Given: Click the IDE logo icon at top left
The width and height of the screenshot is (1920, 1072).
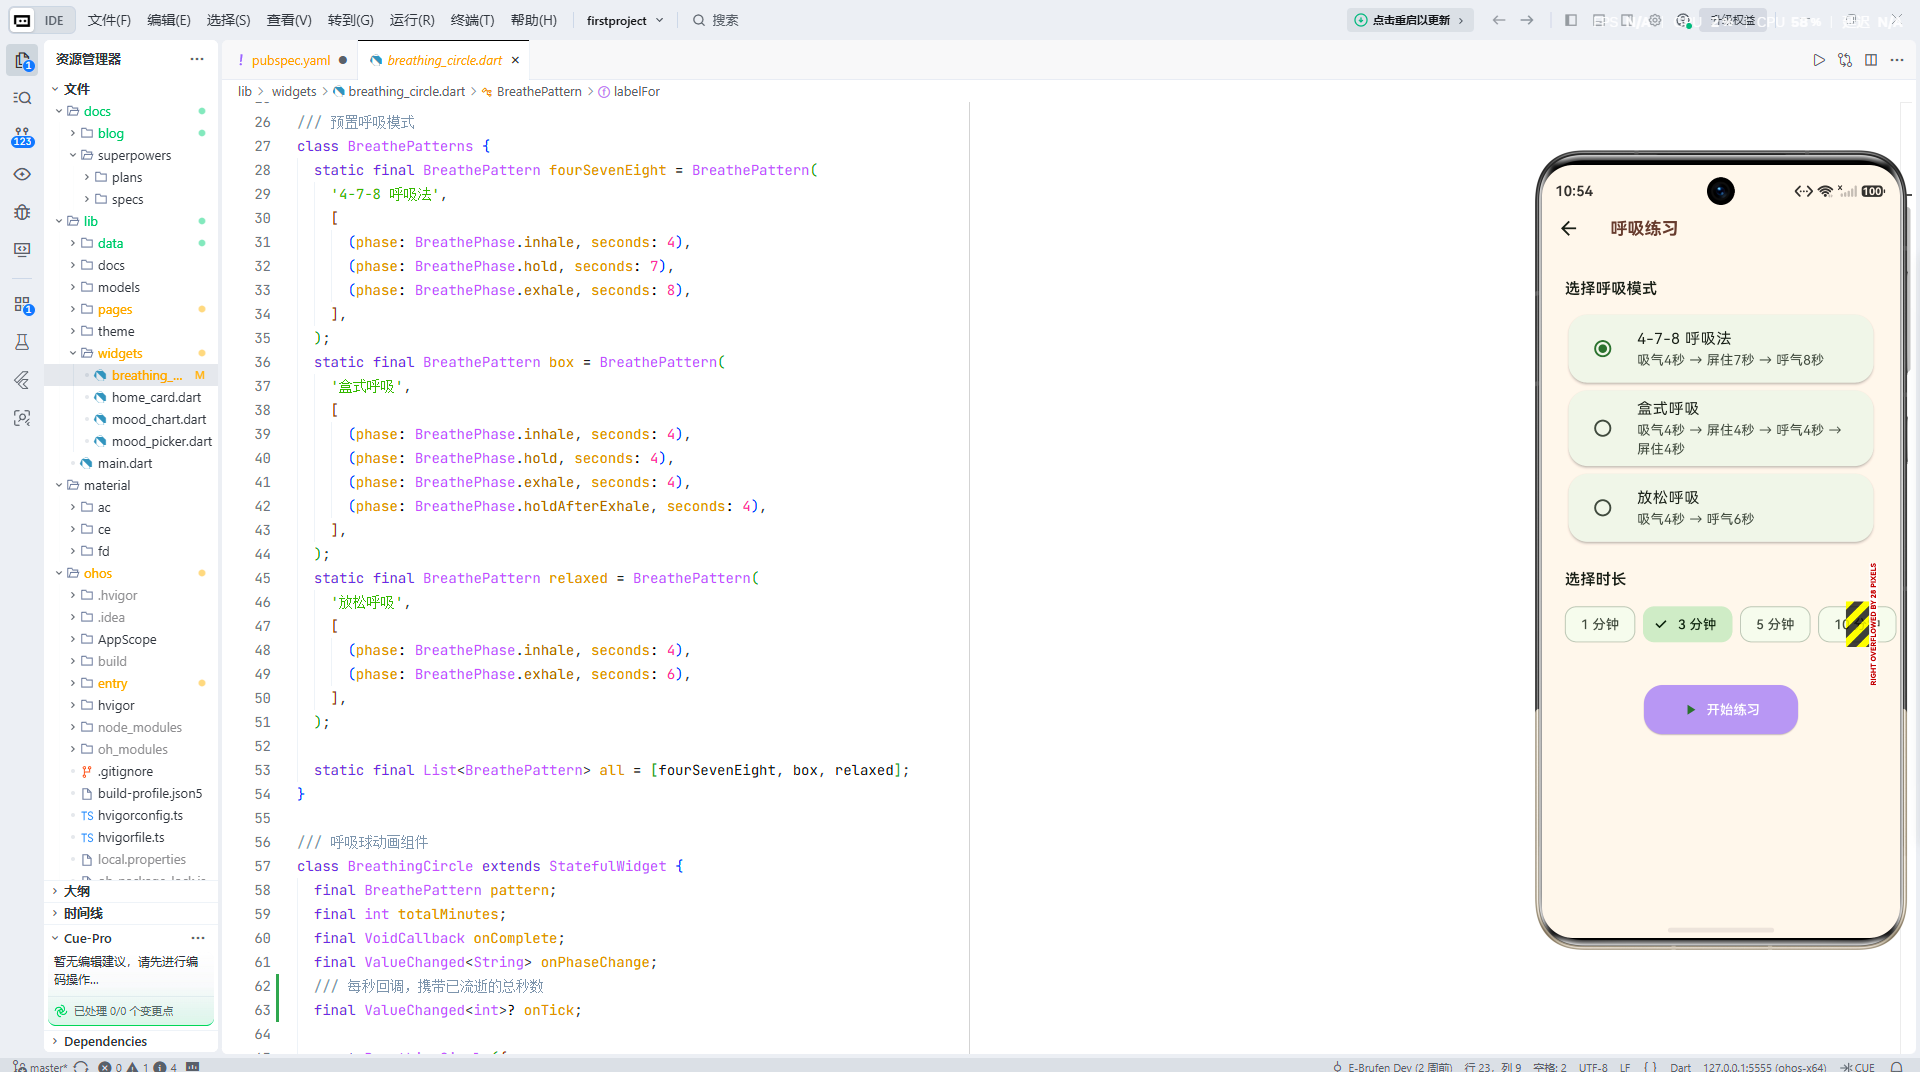Looking at the screenshot, I should [22, 20].
